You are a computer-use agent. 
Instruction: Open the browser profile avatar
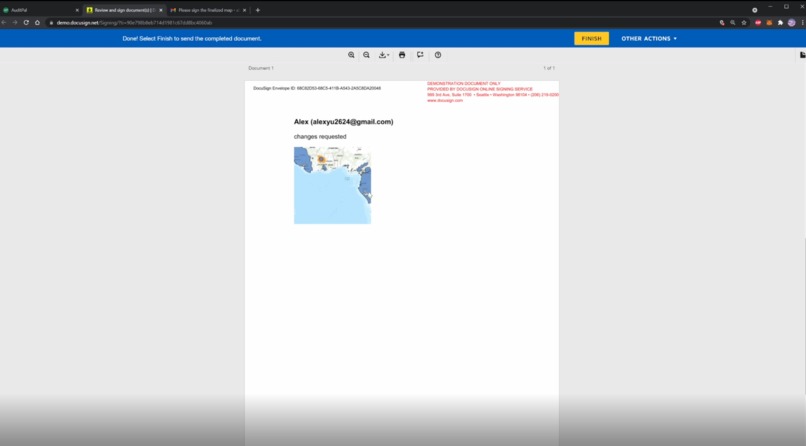(x=792, y=23)
